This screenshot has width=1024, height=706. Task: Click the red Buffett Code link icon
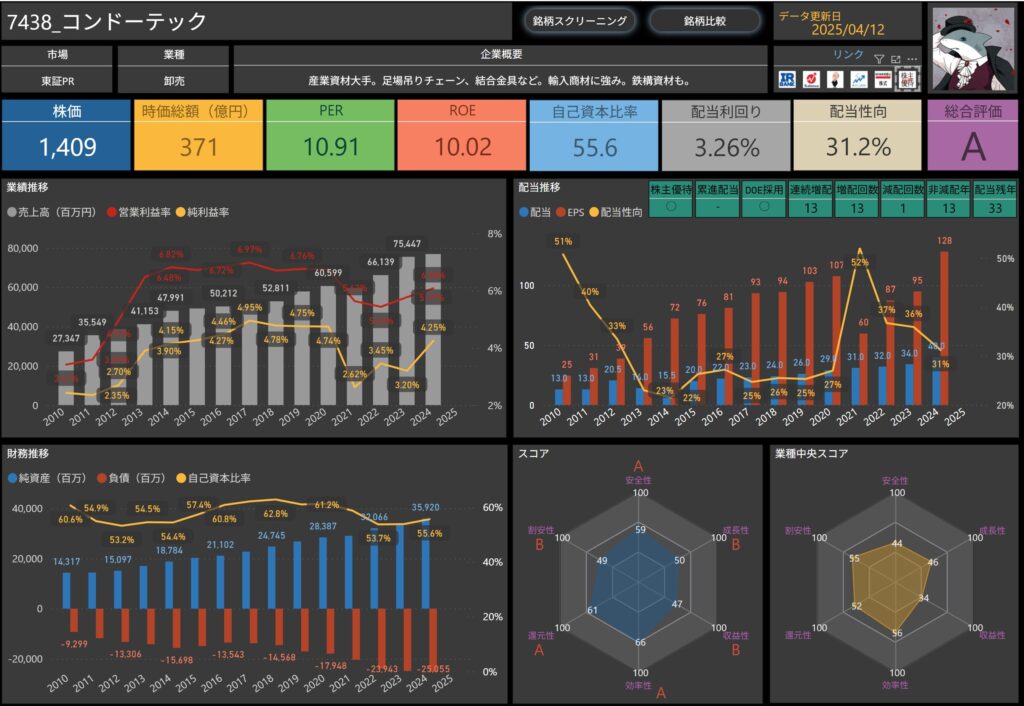coord(811,79)
